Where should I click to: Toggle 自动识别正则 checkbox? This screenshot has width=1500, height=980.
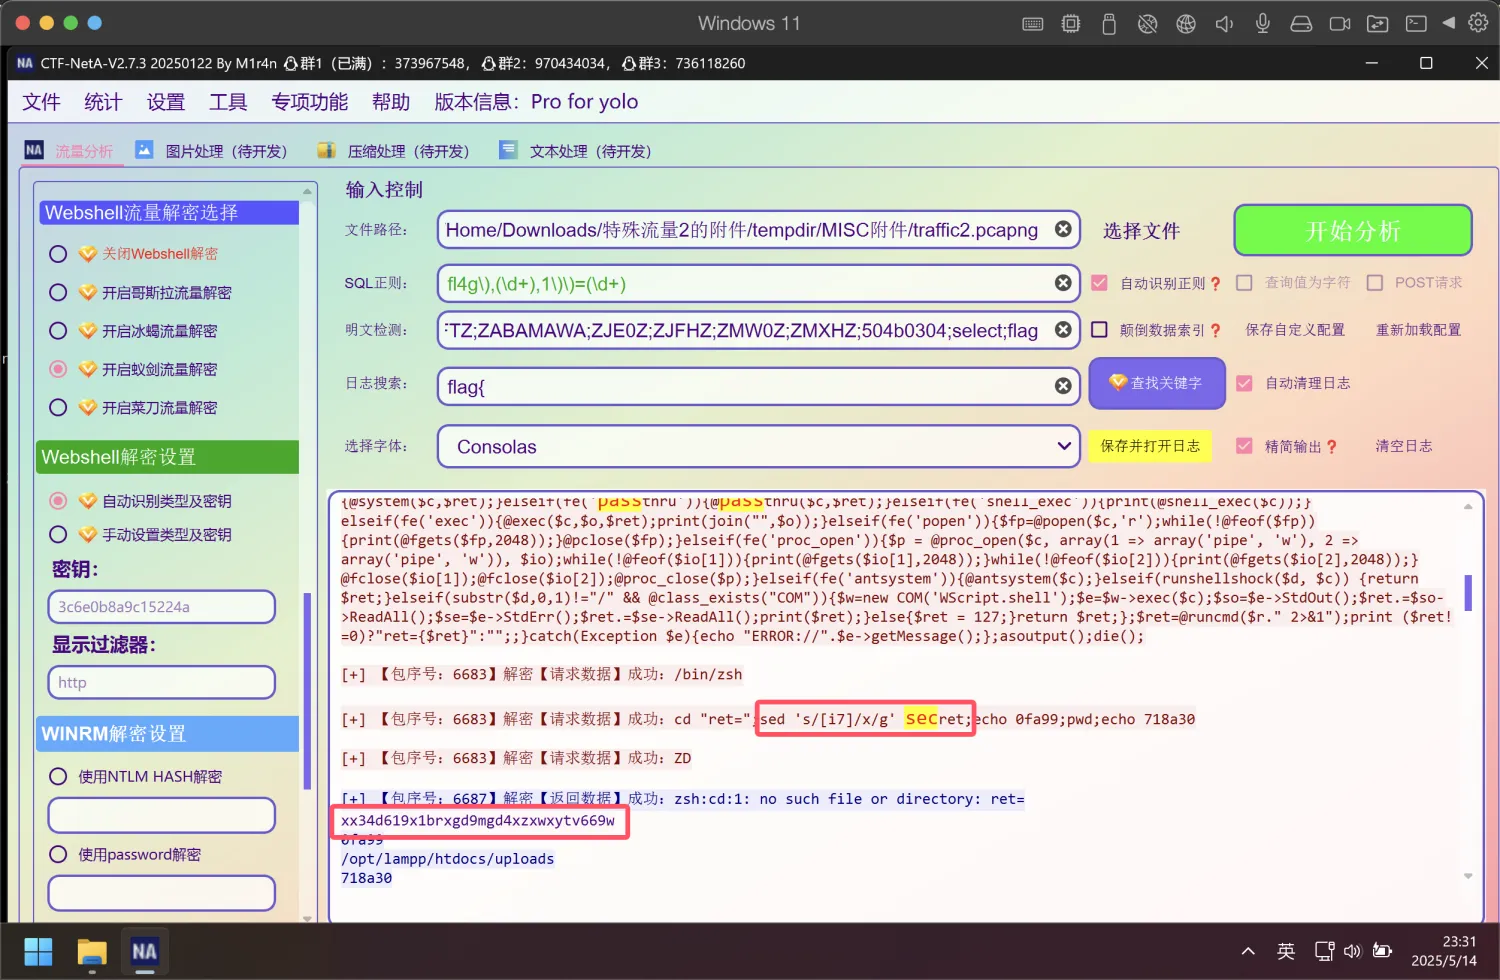point(1099,283)
